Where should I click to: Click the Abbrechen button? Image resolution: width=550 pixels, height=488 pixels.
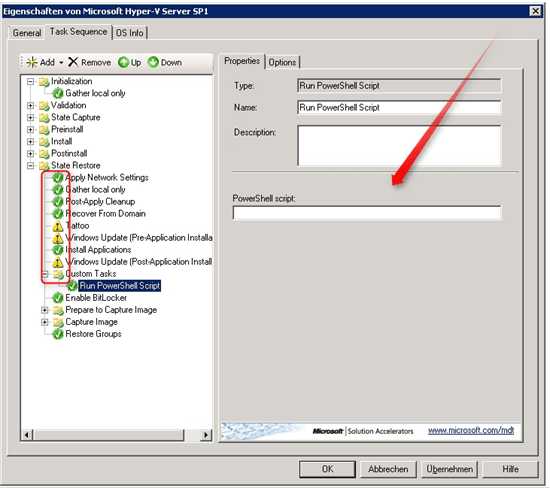pos(388,469)
